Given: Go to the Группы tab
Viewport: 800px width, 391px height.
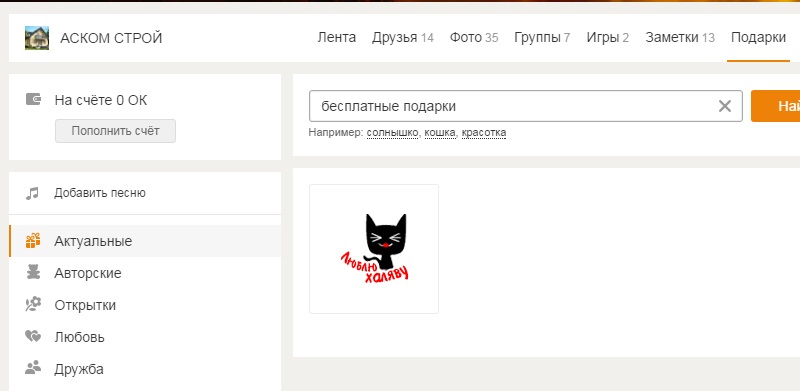Looking at the screenshot, I should click(x=542, y=38).
